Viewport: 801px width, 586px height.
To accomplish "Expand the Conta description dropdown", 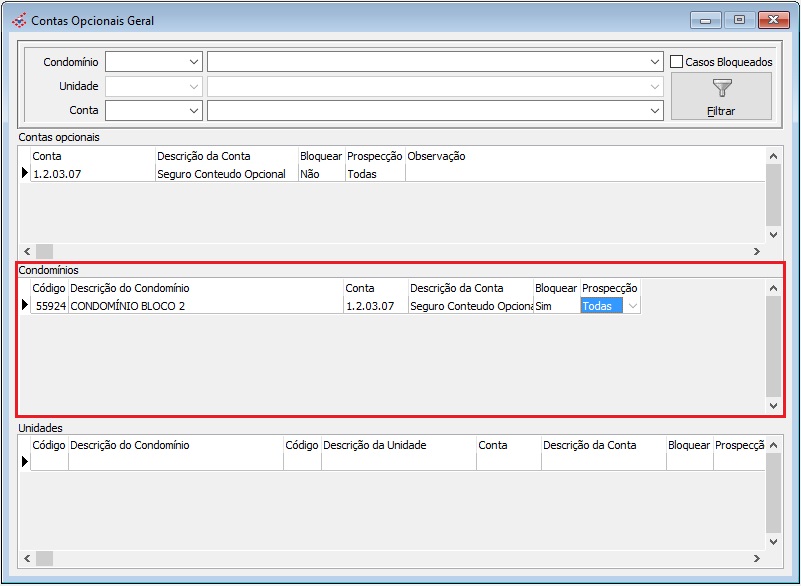I will tap(654, 110).
